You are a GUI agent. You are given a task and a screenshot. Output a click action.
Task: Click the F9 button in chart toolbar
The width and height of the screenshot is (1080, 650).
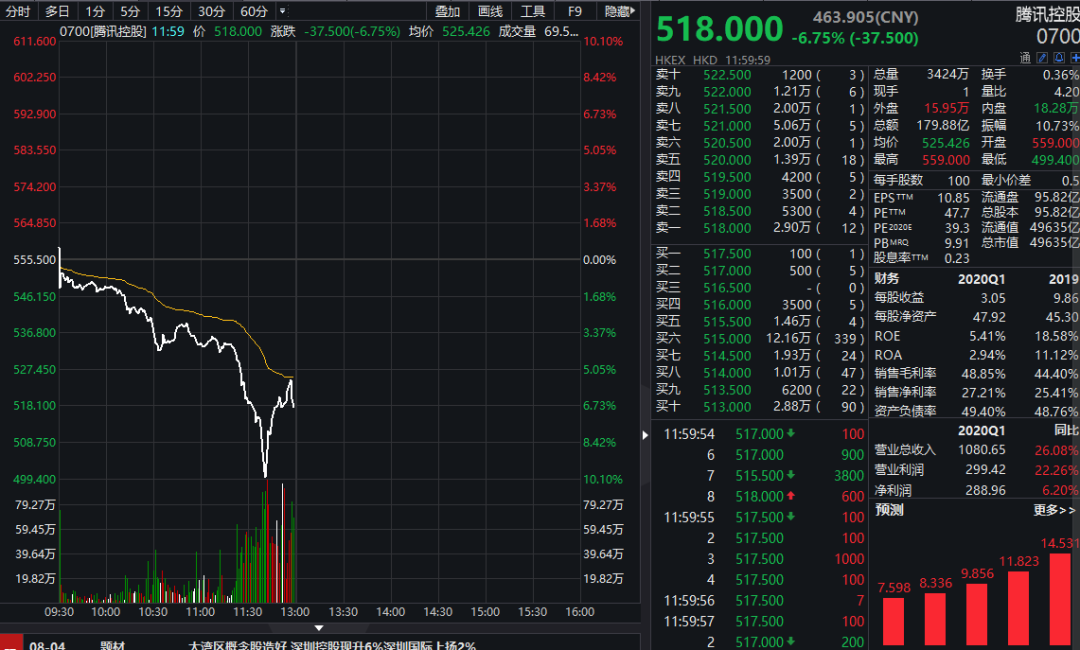pos(575,12)
